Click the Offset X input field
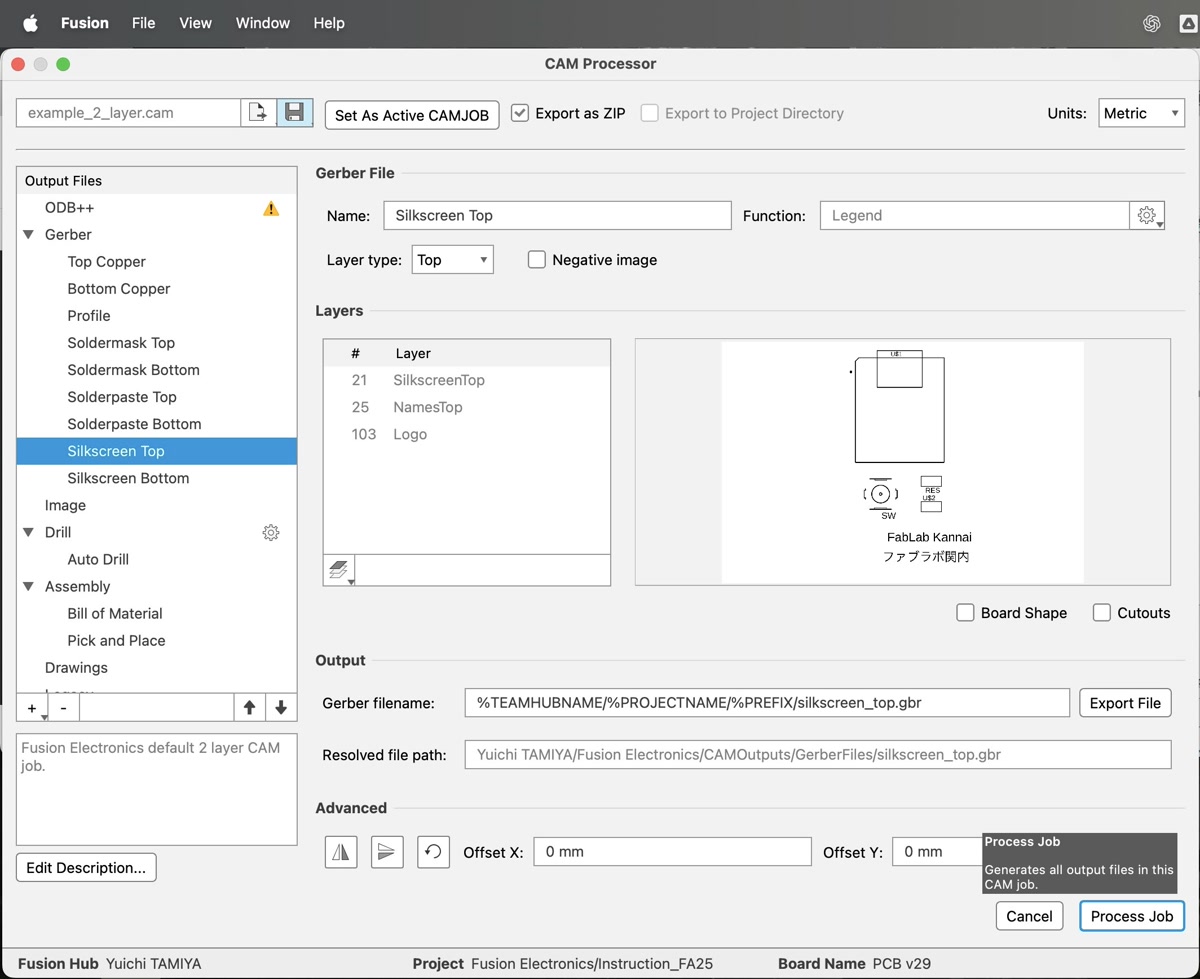 tap(672, 852)
